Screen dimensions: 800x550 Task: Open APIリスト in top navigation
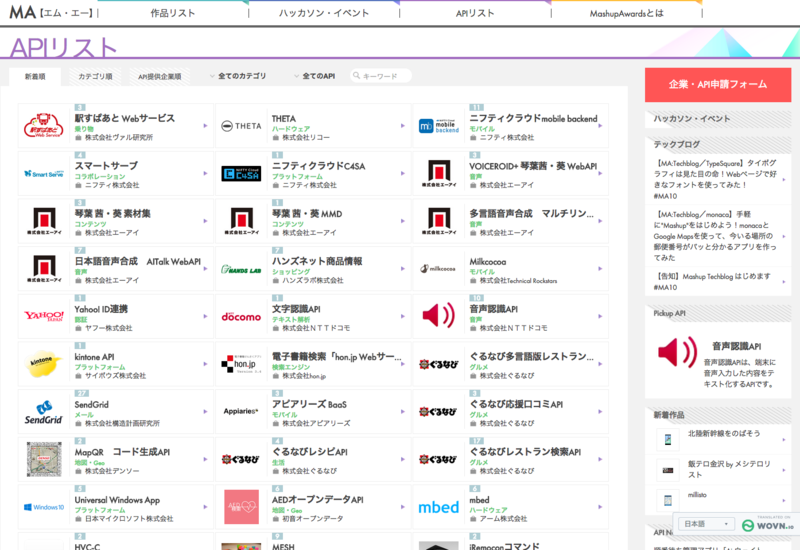pyautogui.click(x=475, y=13)
